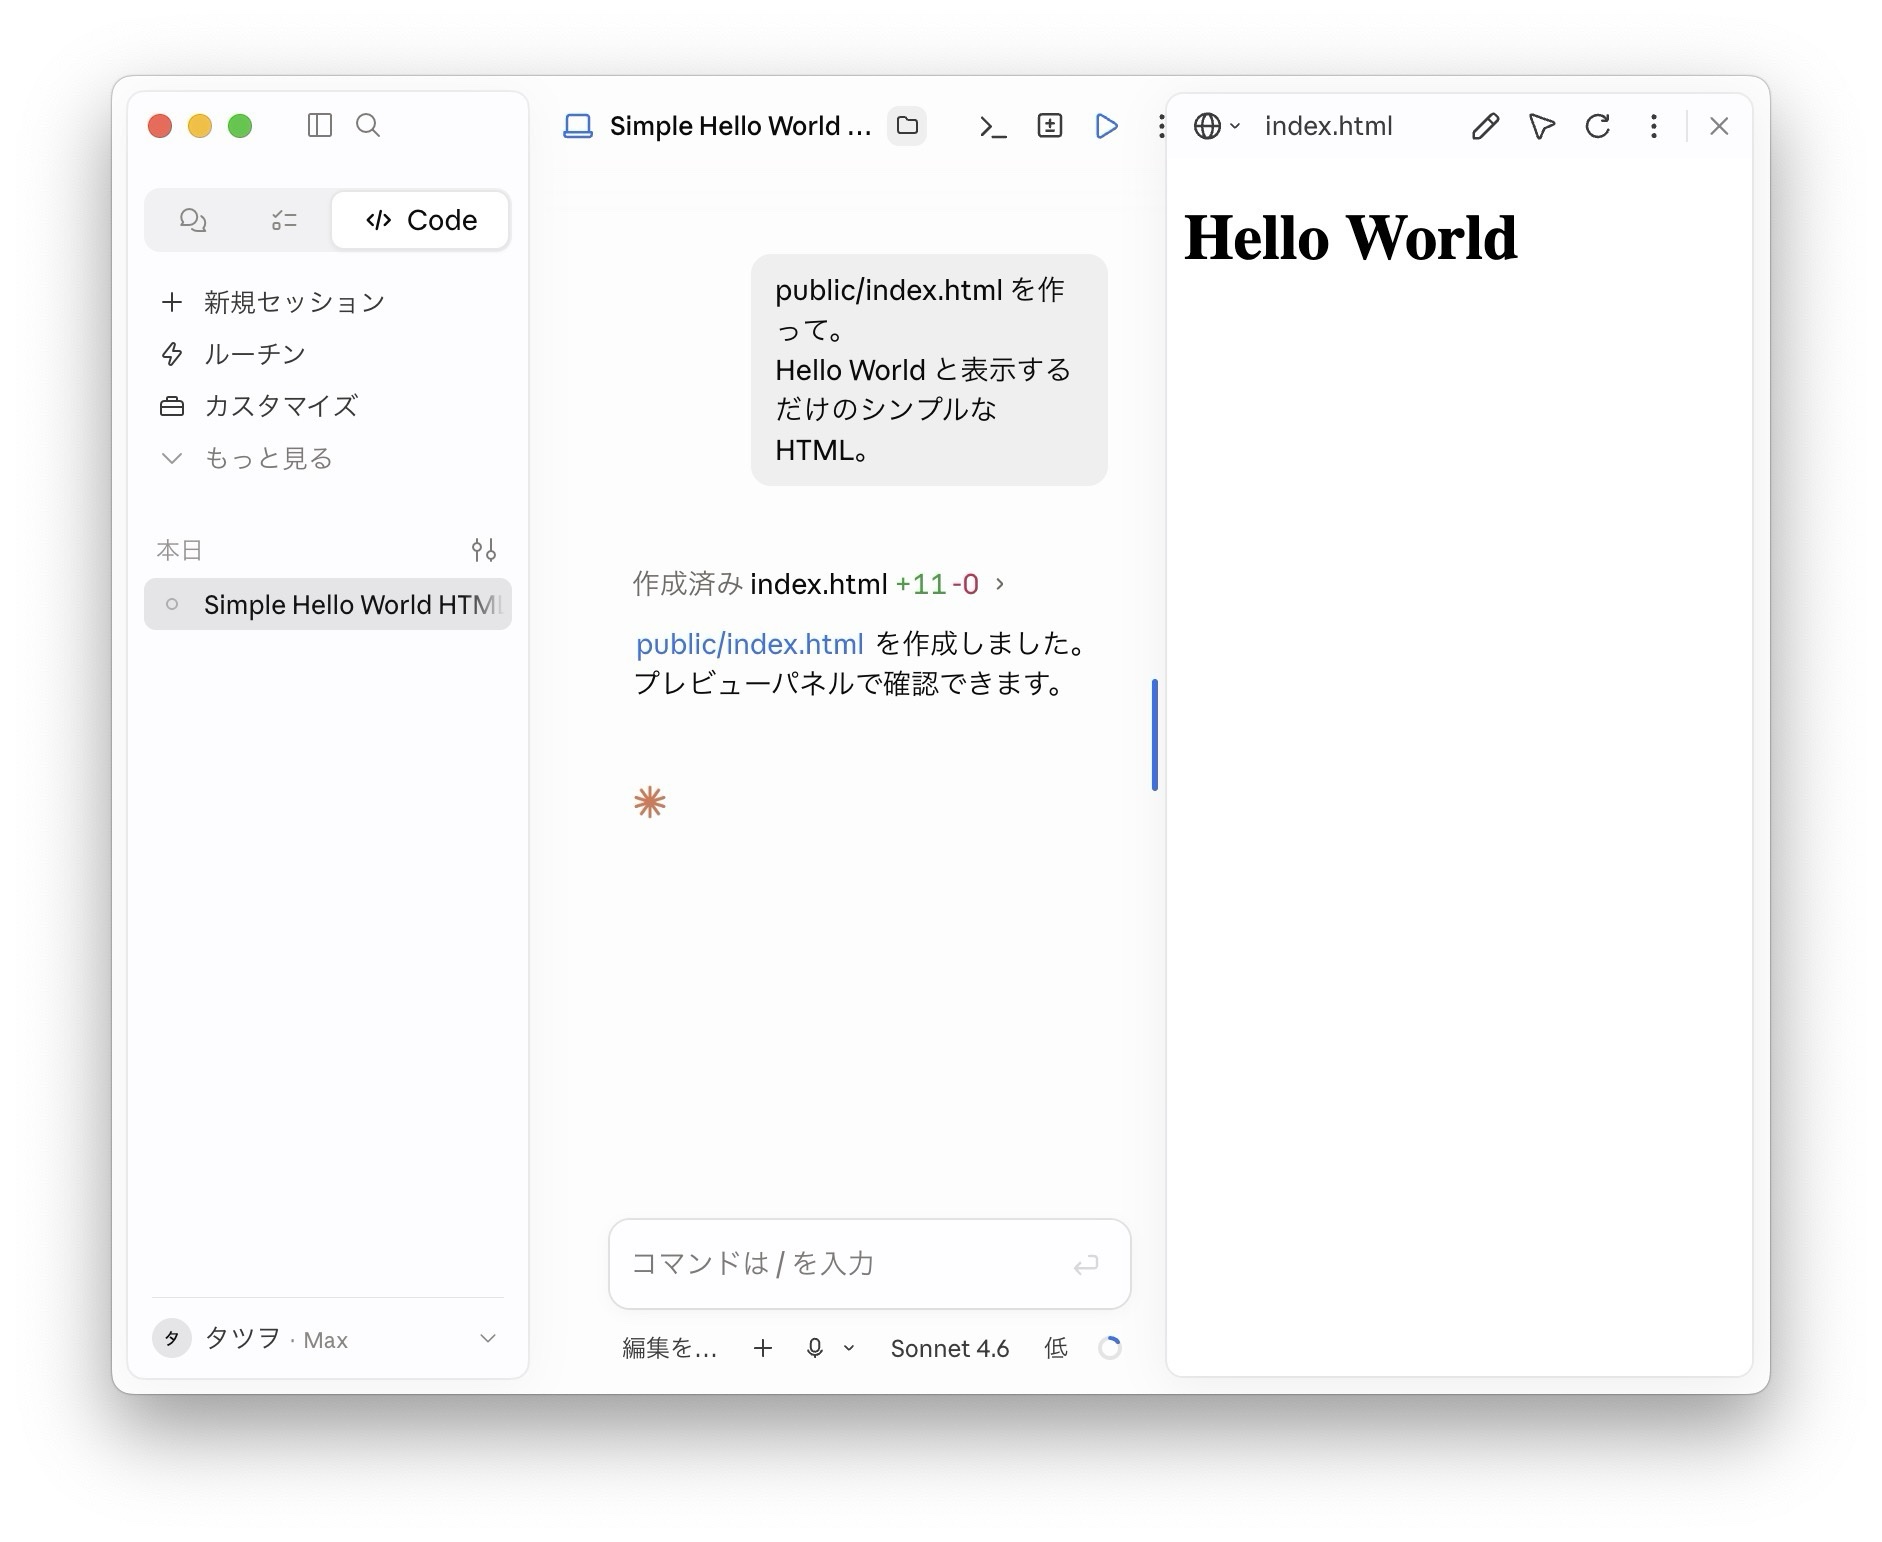
Task: Click the Hello World heading in the preview
Action: tap(1350, 238)
